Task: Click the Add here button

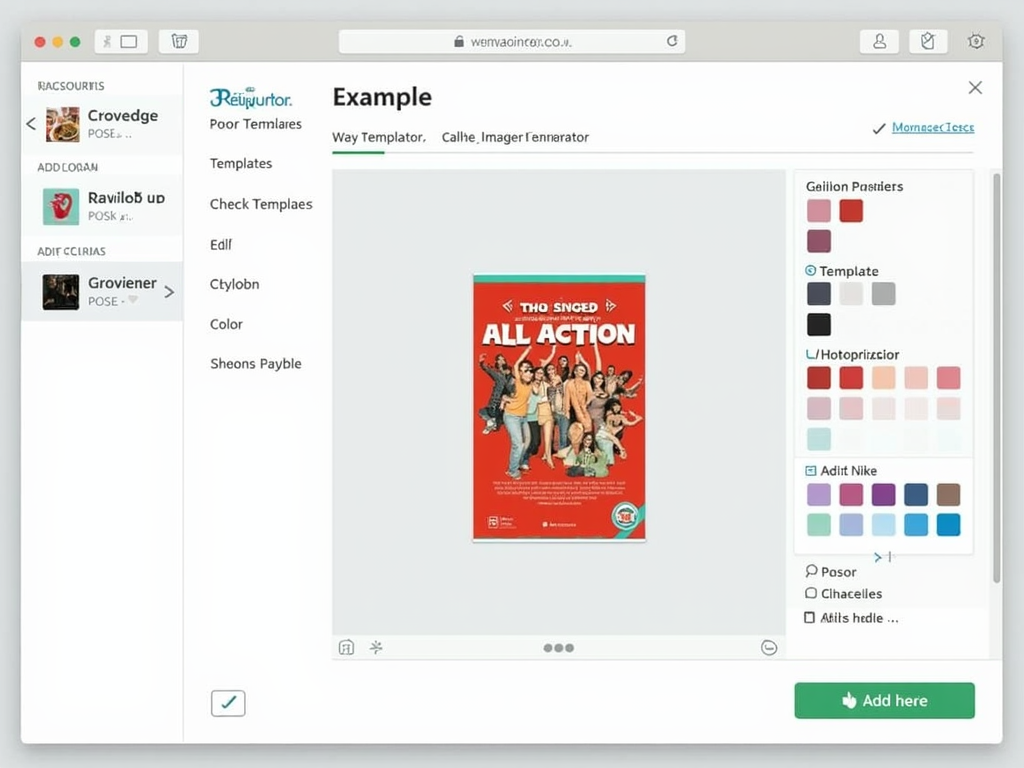Action: (884, 700)
